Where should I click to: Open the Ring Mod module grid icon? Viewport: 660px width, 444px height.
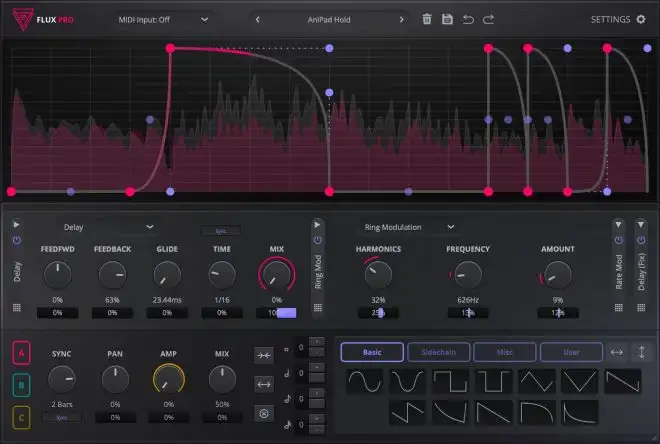tap(318, 308)
